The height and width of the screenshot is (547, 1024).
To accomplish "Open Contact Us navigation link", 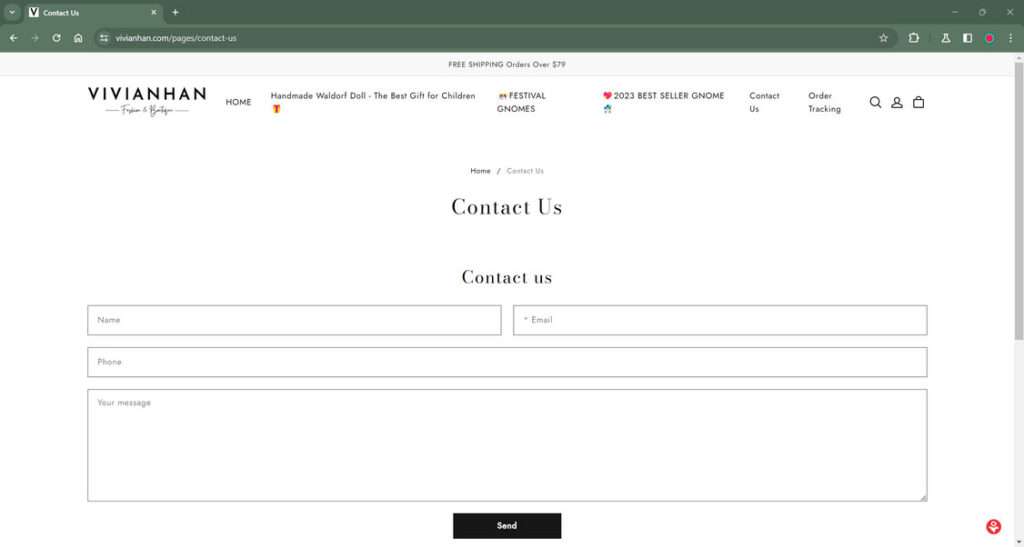I will (764, 102).
